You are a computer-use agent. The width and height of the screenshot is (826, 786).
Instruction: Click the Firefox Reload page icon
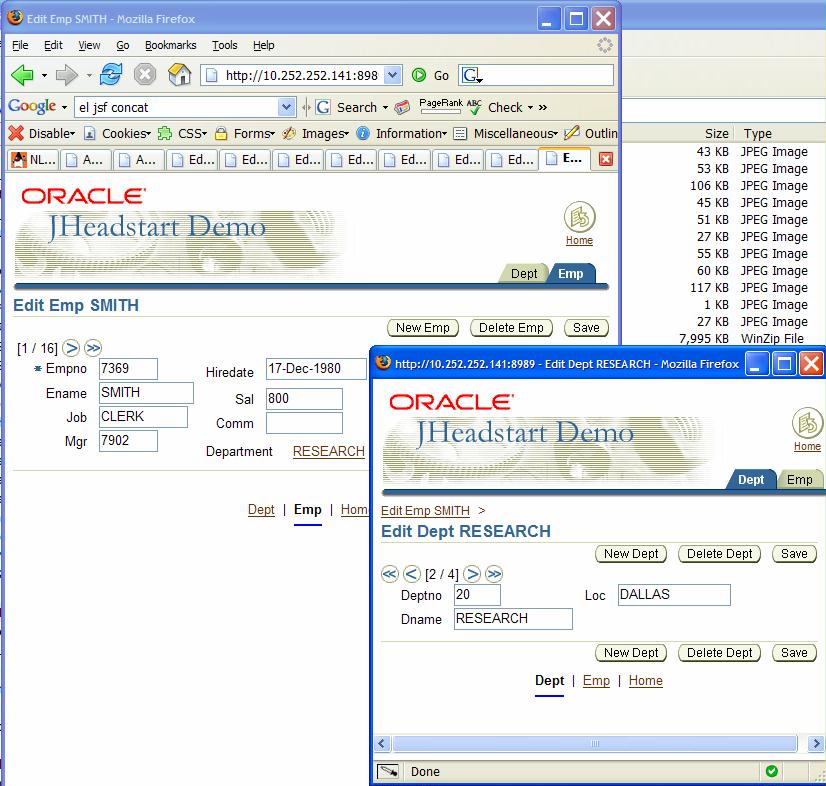point(111,75)
